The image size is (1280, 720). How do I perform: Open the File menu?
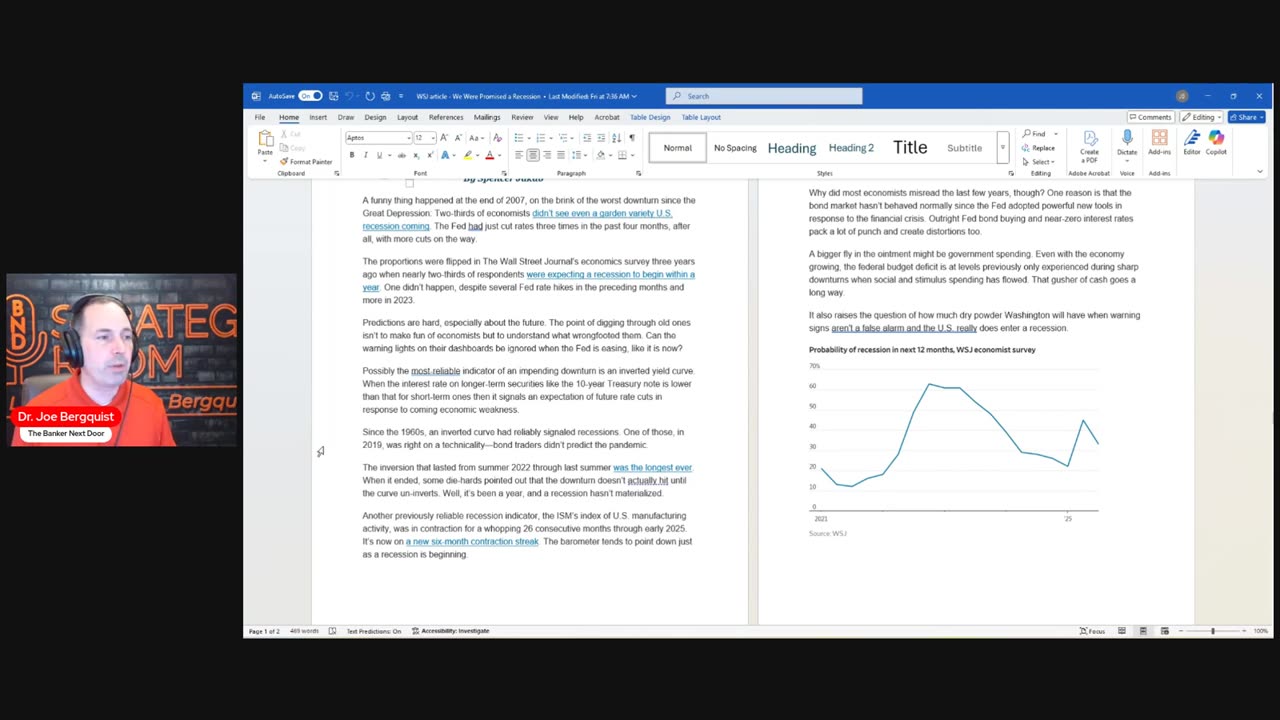click(260, 117)
